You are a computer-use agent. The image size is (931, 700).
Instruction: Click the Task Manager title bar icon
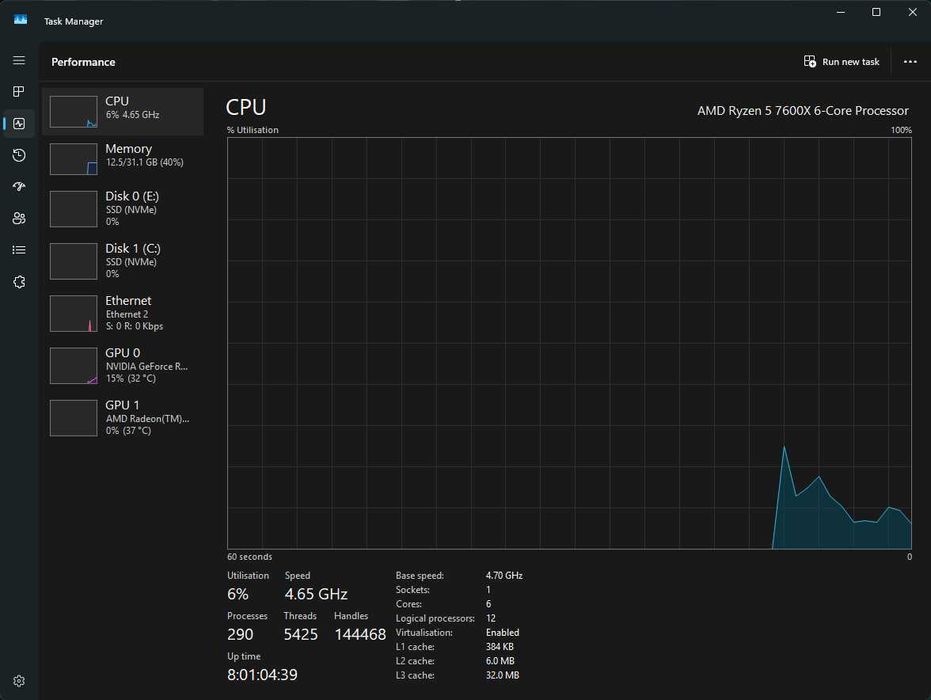click(x=20, y=20)
